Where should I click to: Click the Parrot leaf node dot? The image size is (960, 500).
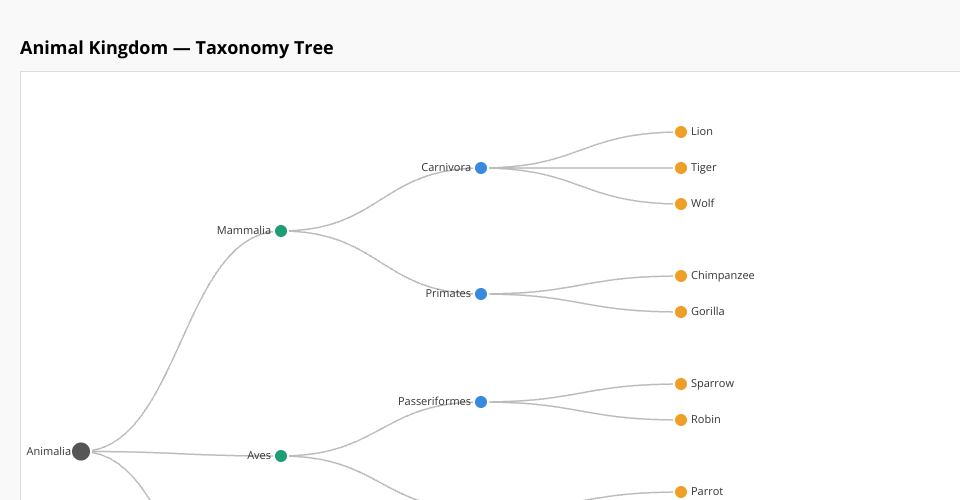[x=681, y=492]
